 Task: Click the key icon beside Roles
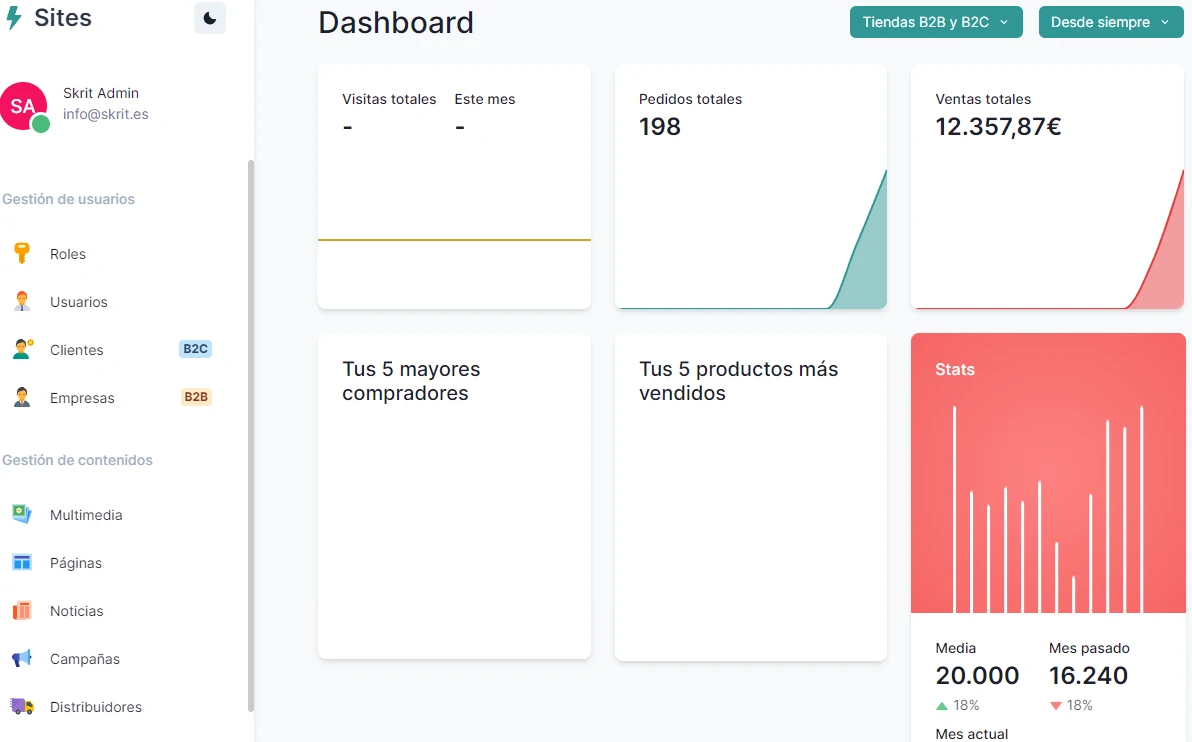coord(22,253)
